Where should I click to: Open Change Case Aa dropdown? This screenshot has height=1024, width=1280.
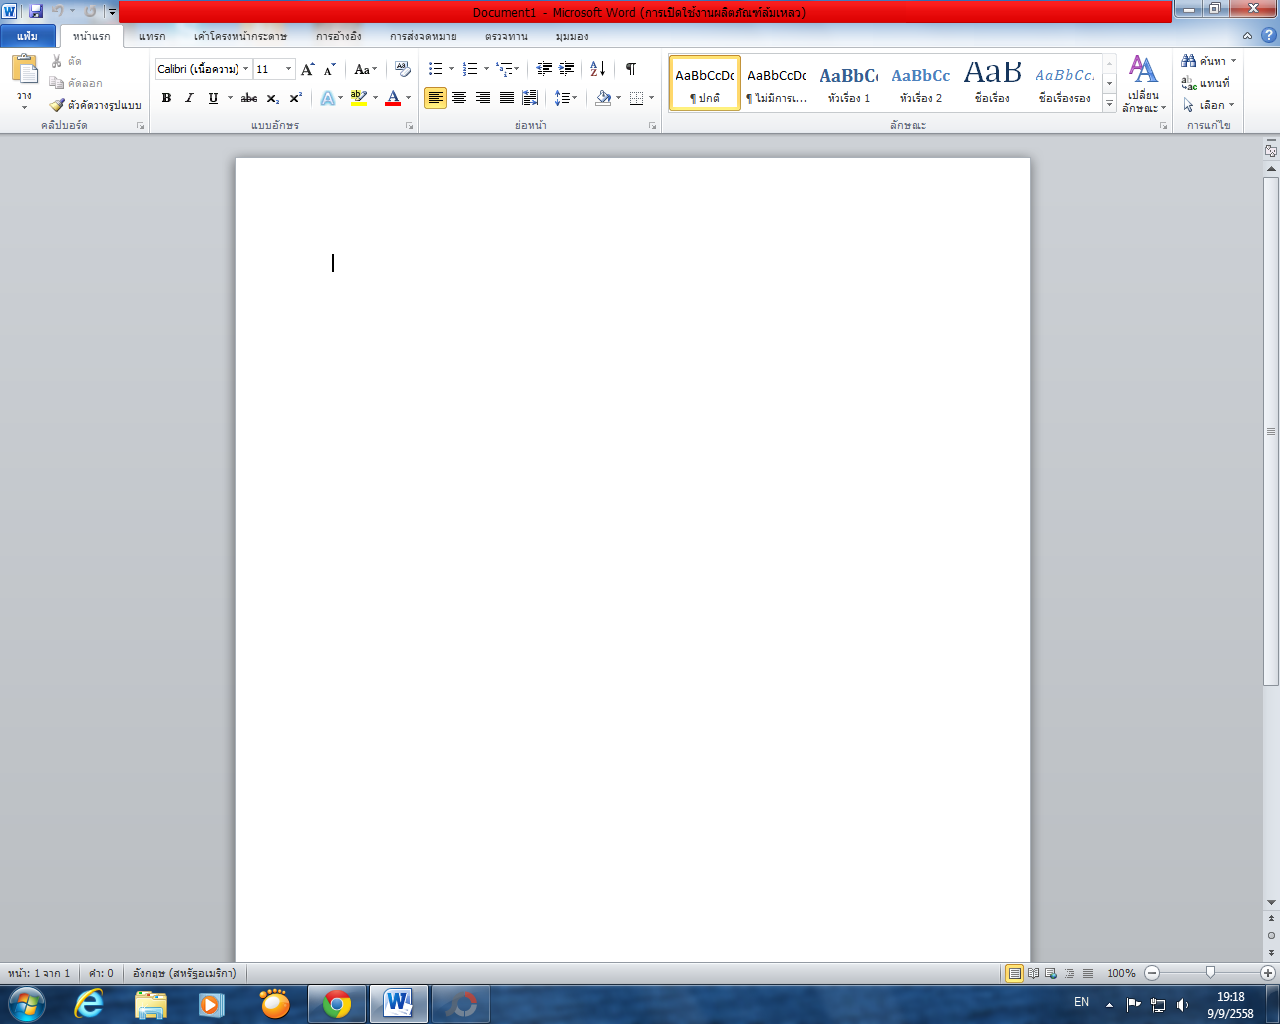(x=366, y=69)
